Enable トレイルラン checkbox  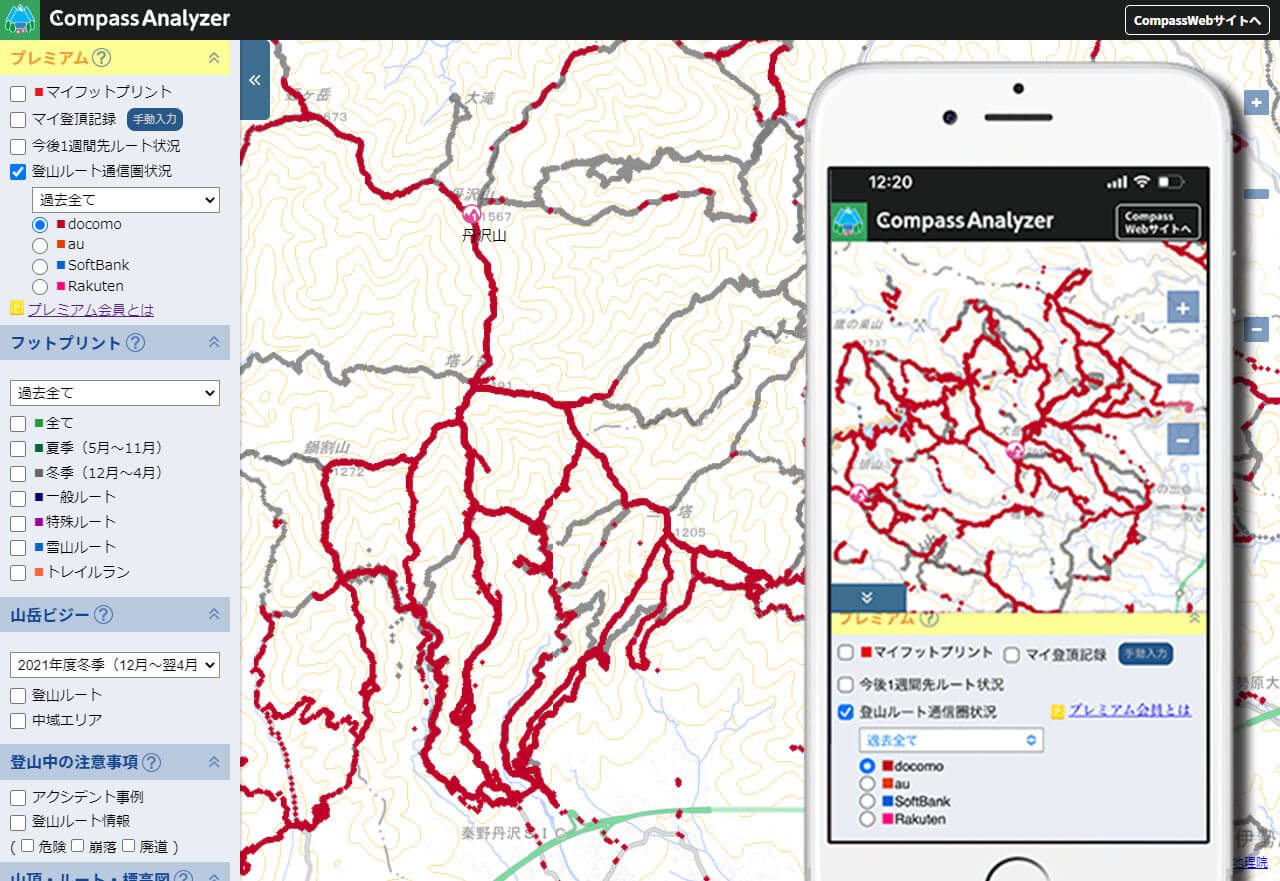click(18, 573)
